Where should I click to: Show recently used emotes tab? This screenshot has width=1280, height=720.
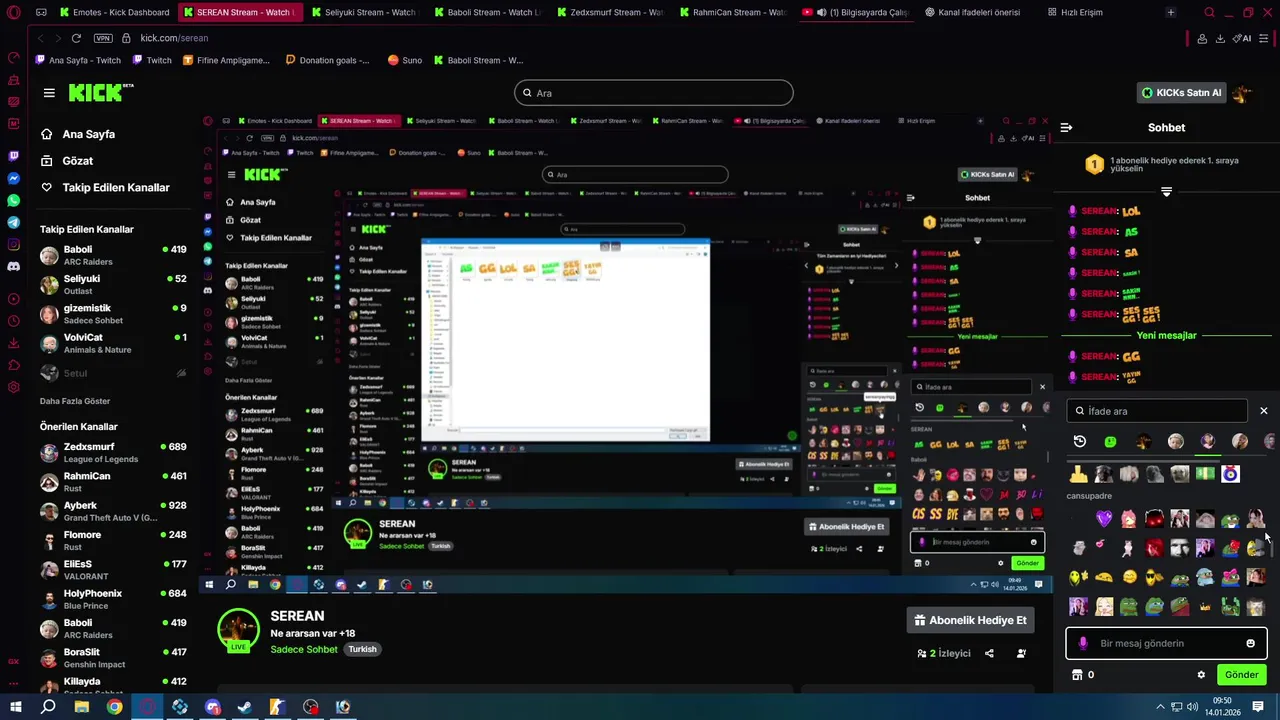coord(1080,441)
